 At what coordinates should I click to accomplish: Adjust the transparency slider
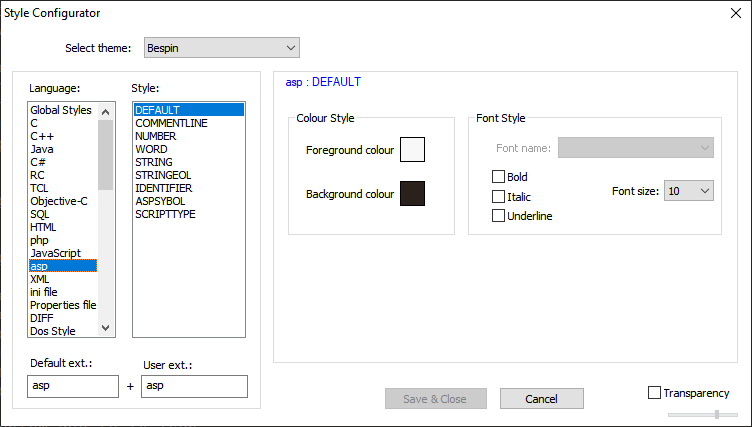715,414
